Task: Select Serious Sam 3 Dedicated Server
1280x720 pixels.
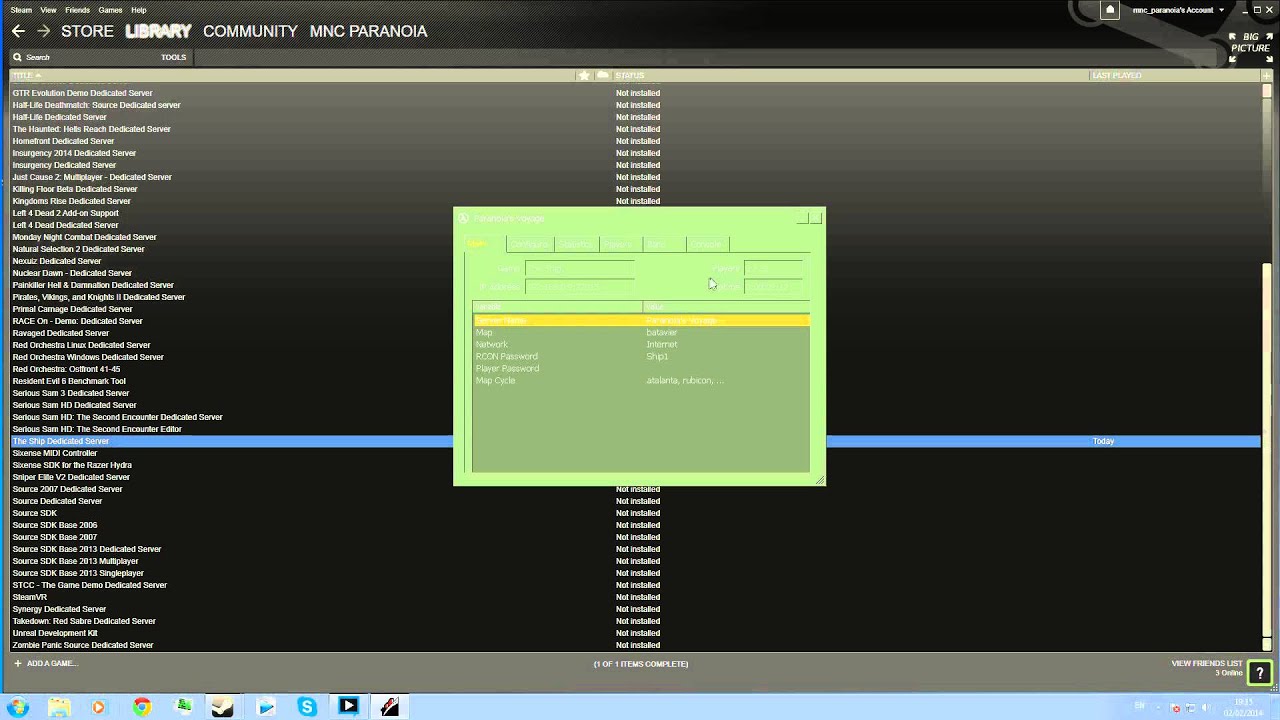Action: [71, 393]
